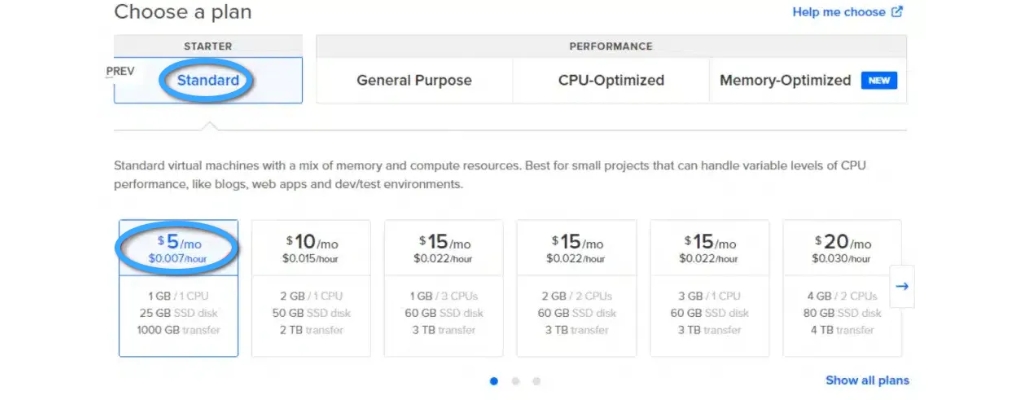
Task: Click the external link icon beside Help me choose
Action: (x=897, y=12)
